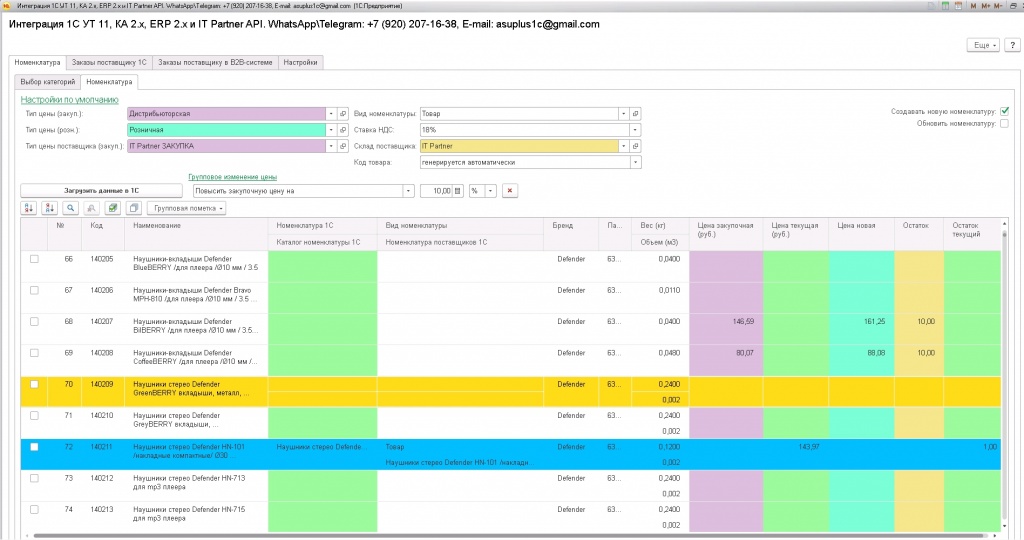Check row 68 checkbox for BilBERRY earphones

[35, 322]
